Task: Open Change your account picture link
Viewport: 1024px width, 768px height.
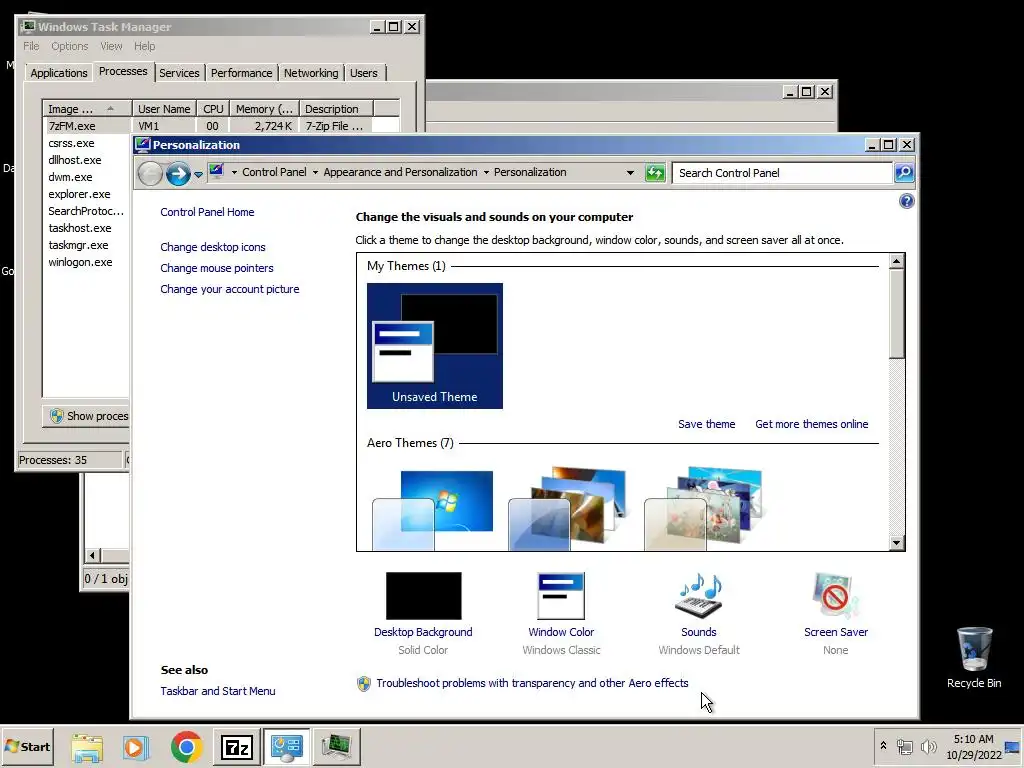Action: coord(230,289)
